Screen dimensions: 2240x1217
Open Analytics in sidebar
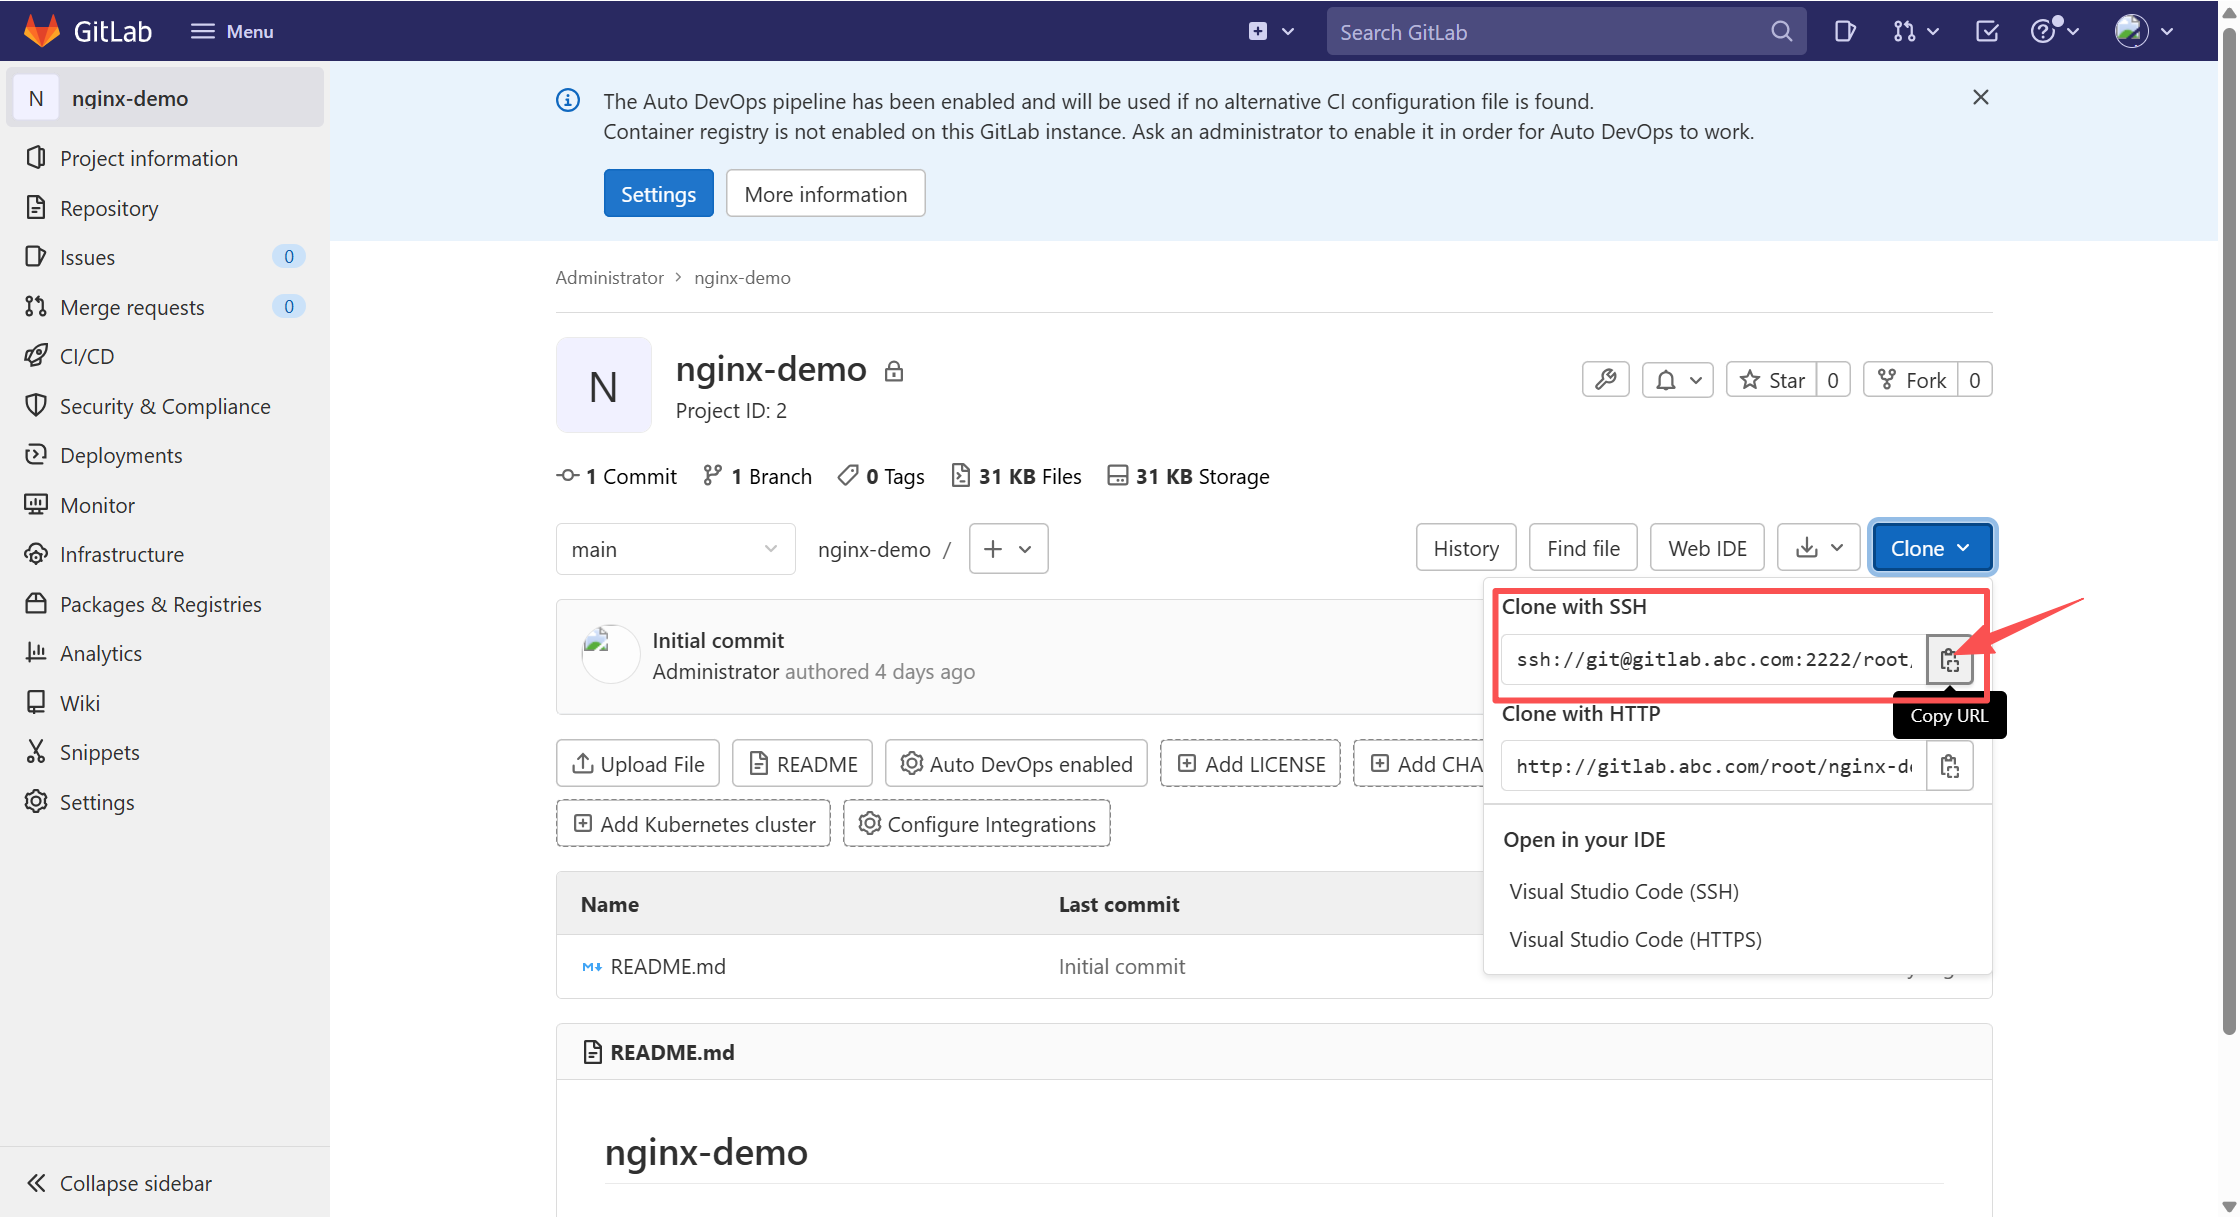pyautogui.click(x=101, y=653)
